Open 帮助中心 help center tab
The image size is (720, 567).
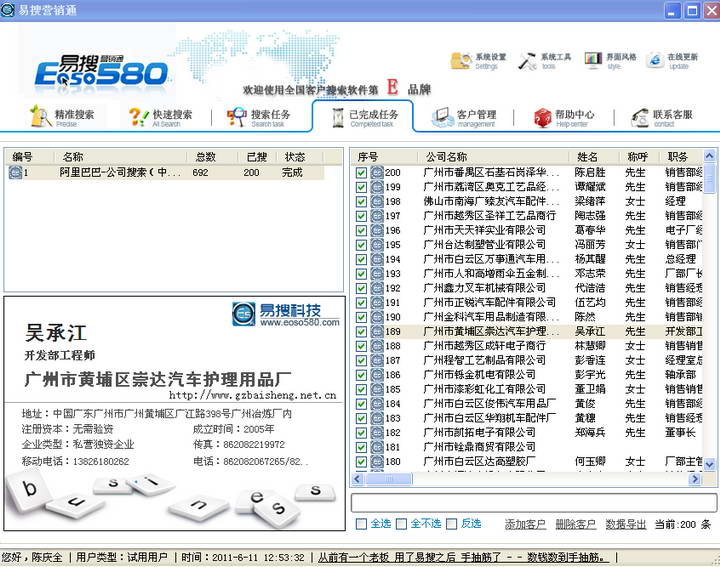(x=564, y=117)
